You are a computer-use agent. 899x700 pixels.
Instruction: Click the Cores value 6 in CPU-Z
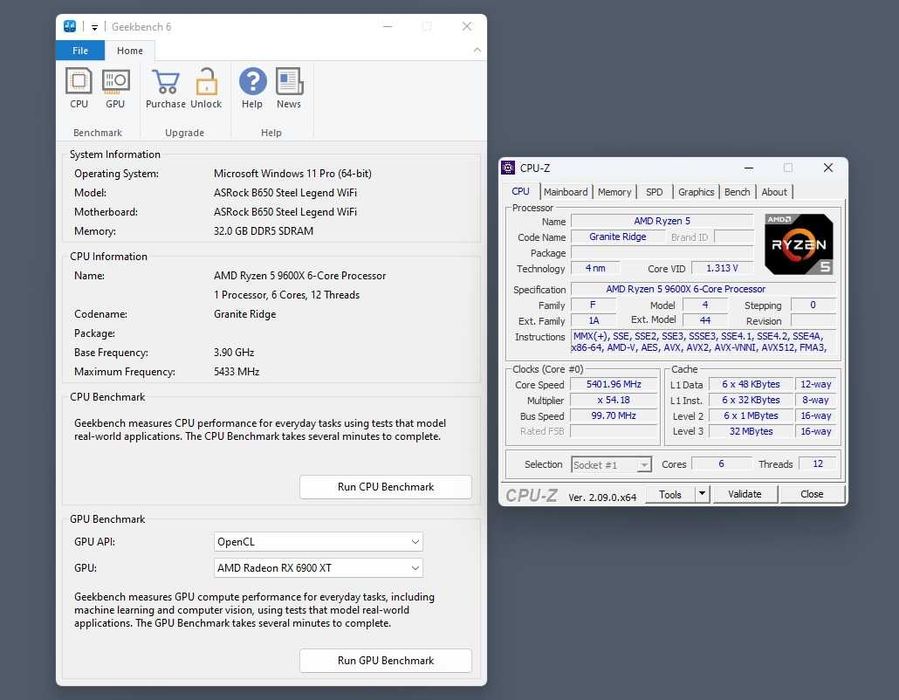(721, 464)
